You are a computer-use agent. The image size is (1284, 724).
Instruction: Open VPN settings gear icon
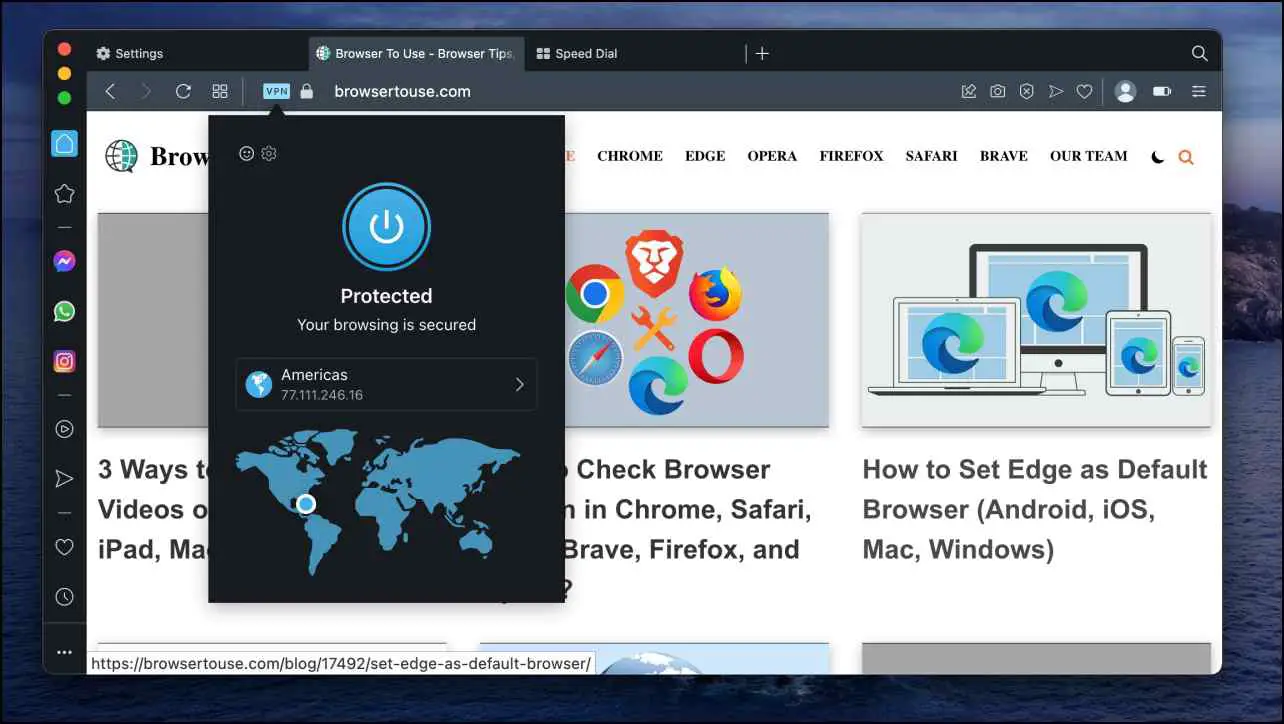(x=269, y=153)
